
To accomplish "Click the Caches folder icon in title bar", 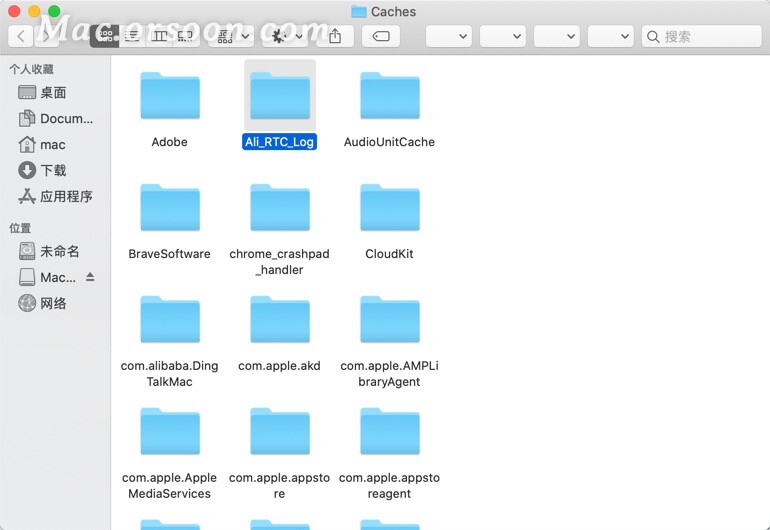I will click(359, 12).
